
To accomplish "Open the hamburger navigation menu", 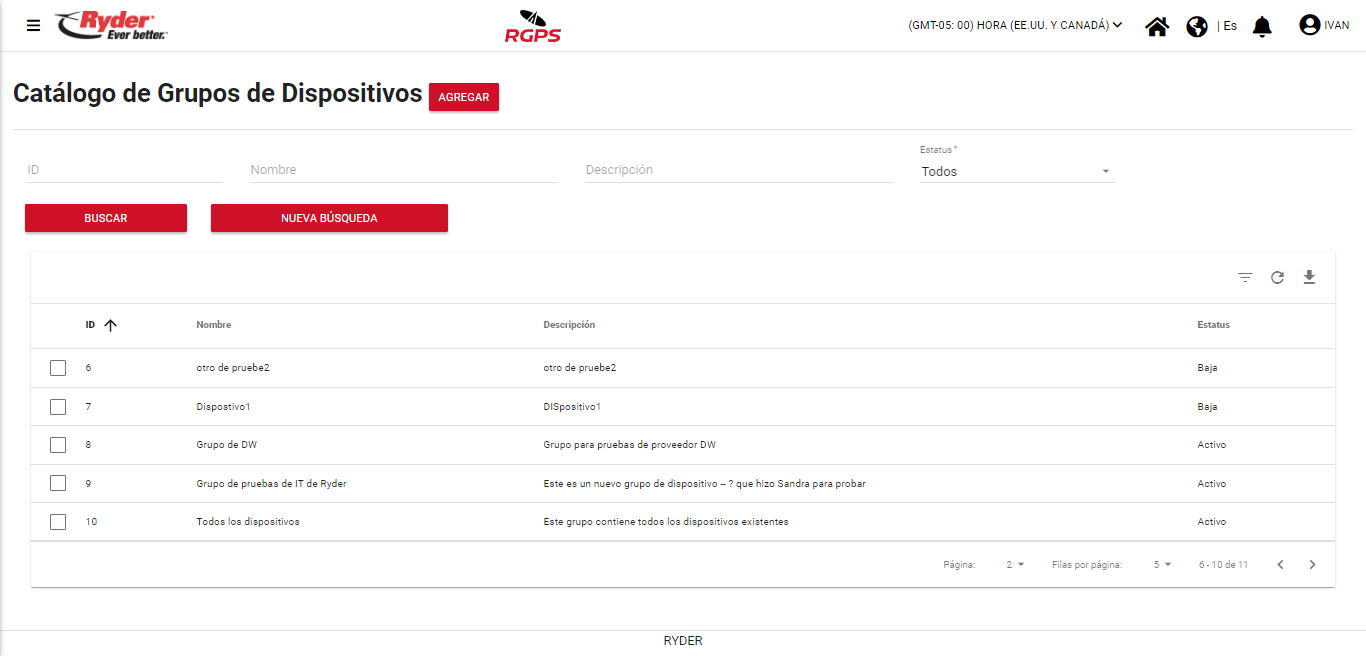I will pos(34,26).
